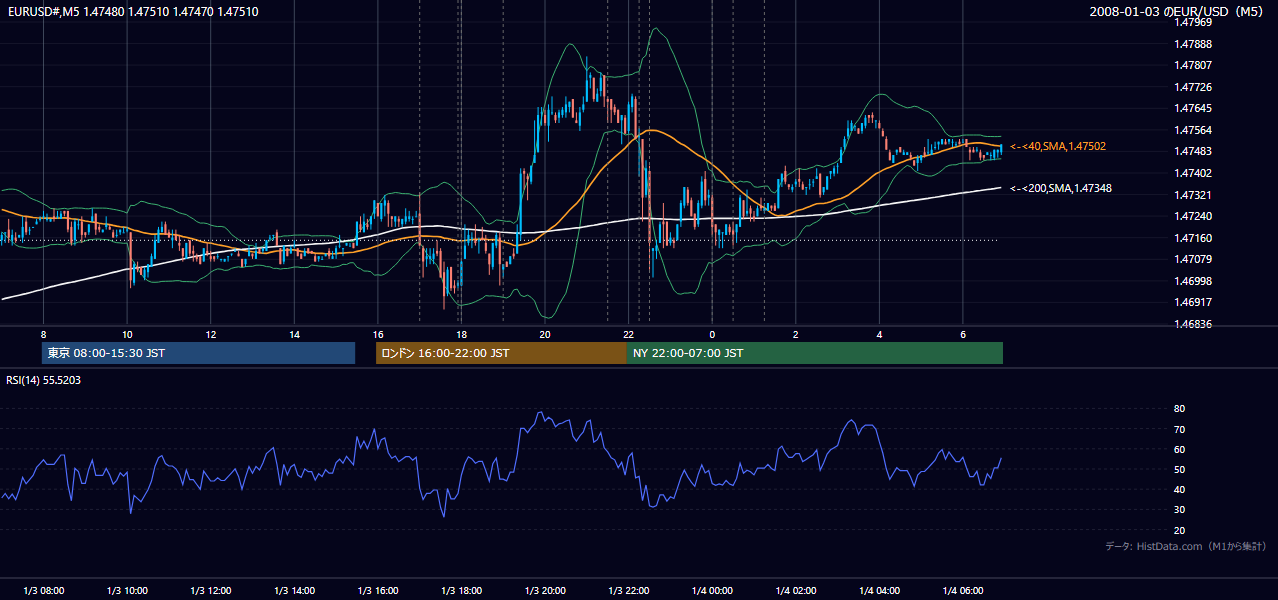Click RSI scale value 20
Screen dimensions: 1278x600
(x=1180, y=530)
